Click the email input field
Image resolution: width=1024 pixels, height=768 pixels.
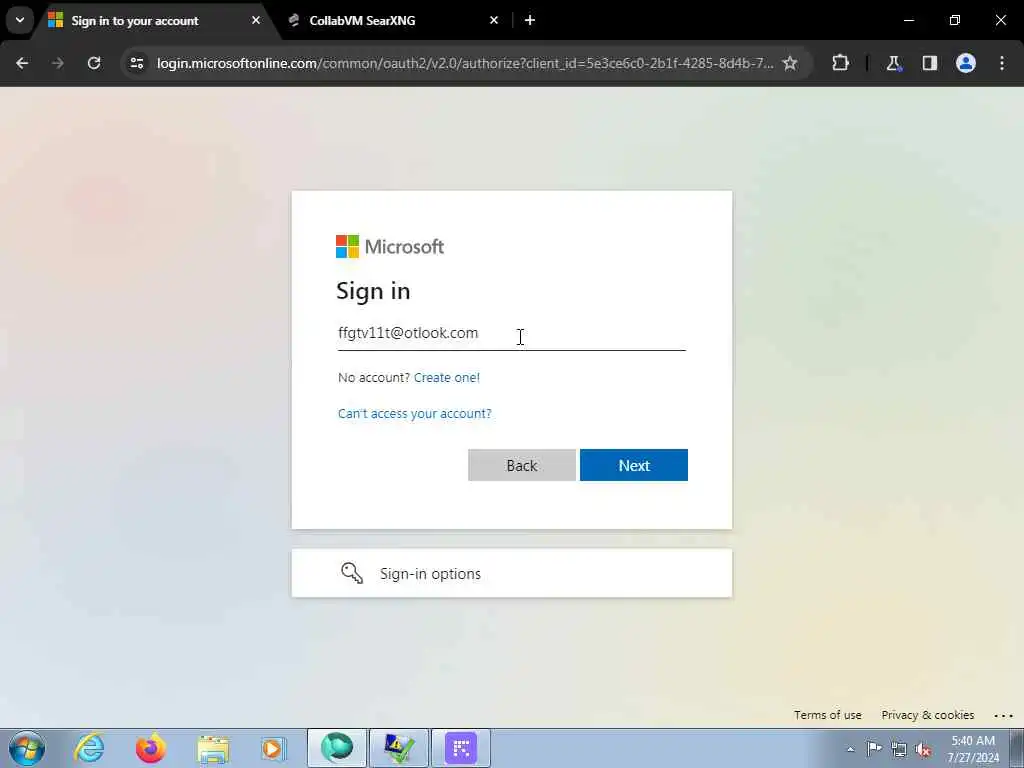(x=511, y=334)
